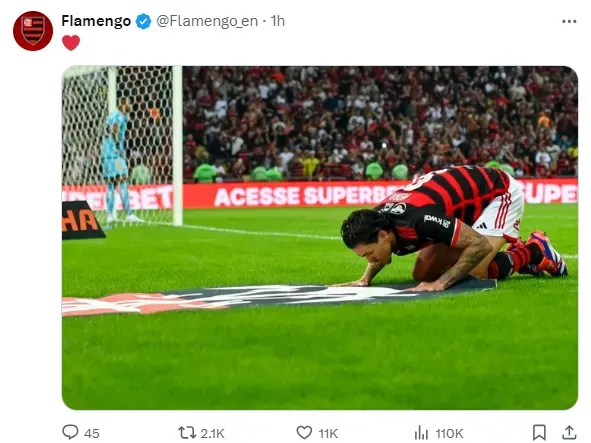Open the views bar chart icon
This screenshot has height=443, width=591.
(421, 432)
